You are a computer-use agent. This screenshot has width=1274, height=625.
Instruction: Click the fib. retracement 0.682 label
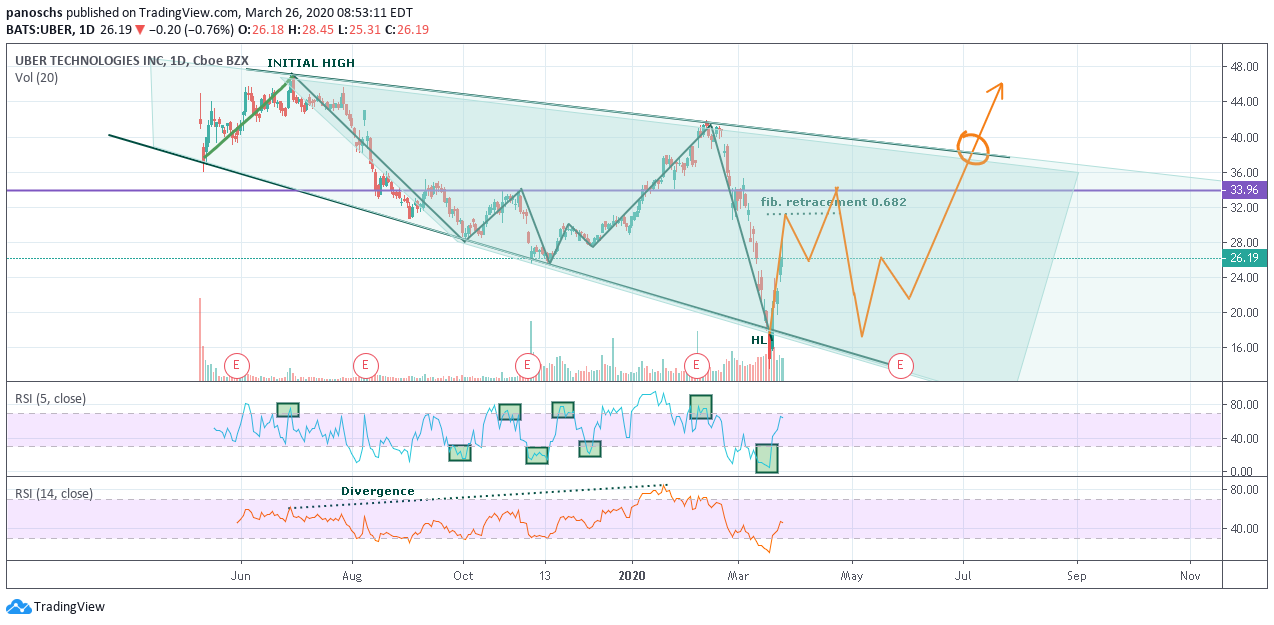833,202
